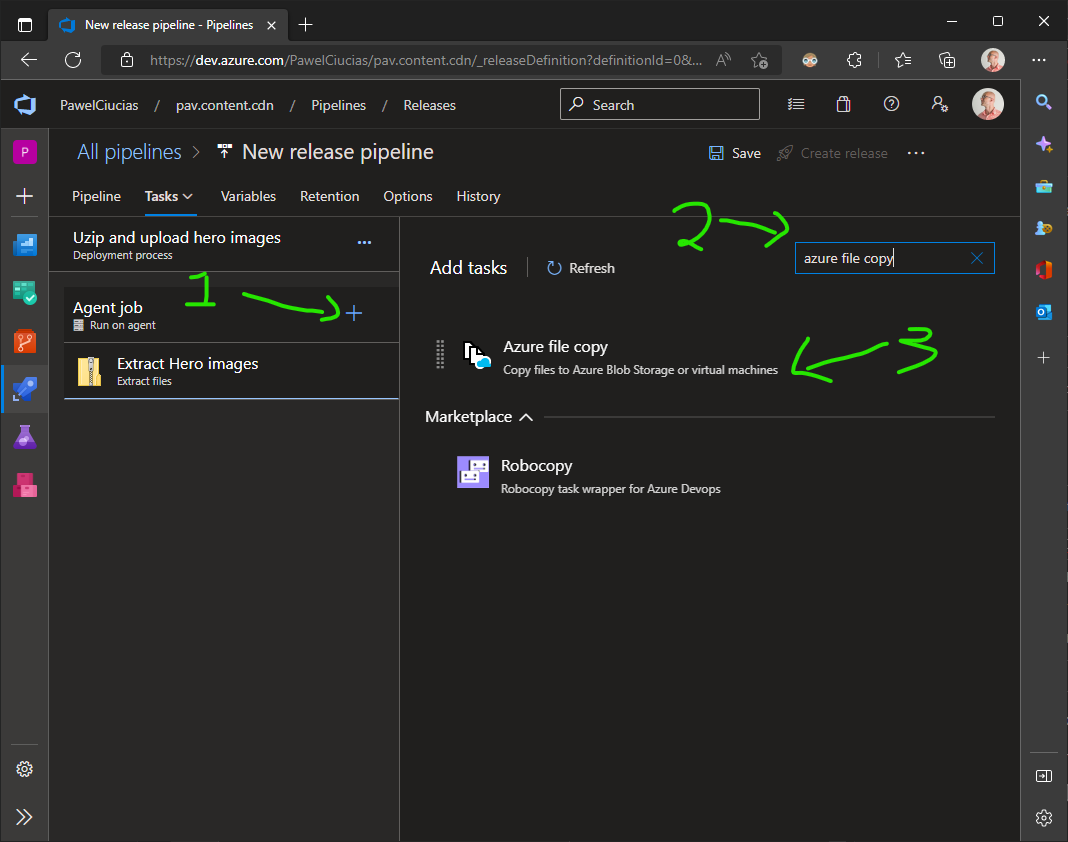Open Pipelines rocket icon in sidebar

click(x=25, y=389)
